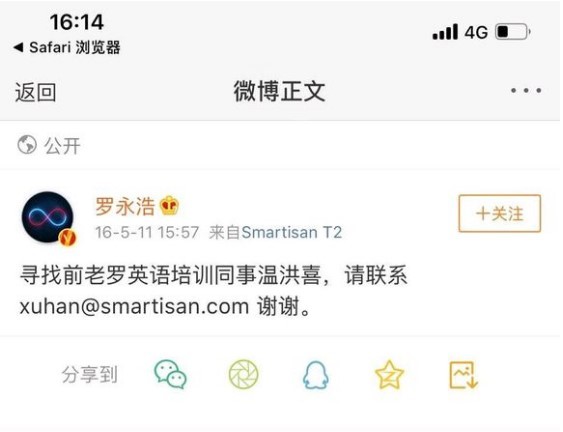The height and width of the screenshot is (432, 563).
Task: Tap the 微博正文 page title
Action: (279, 91)
